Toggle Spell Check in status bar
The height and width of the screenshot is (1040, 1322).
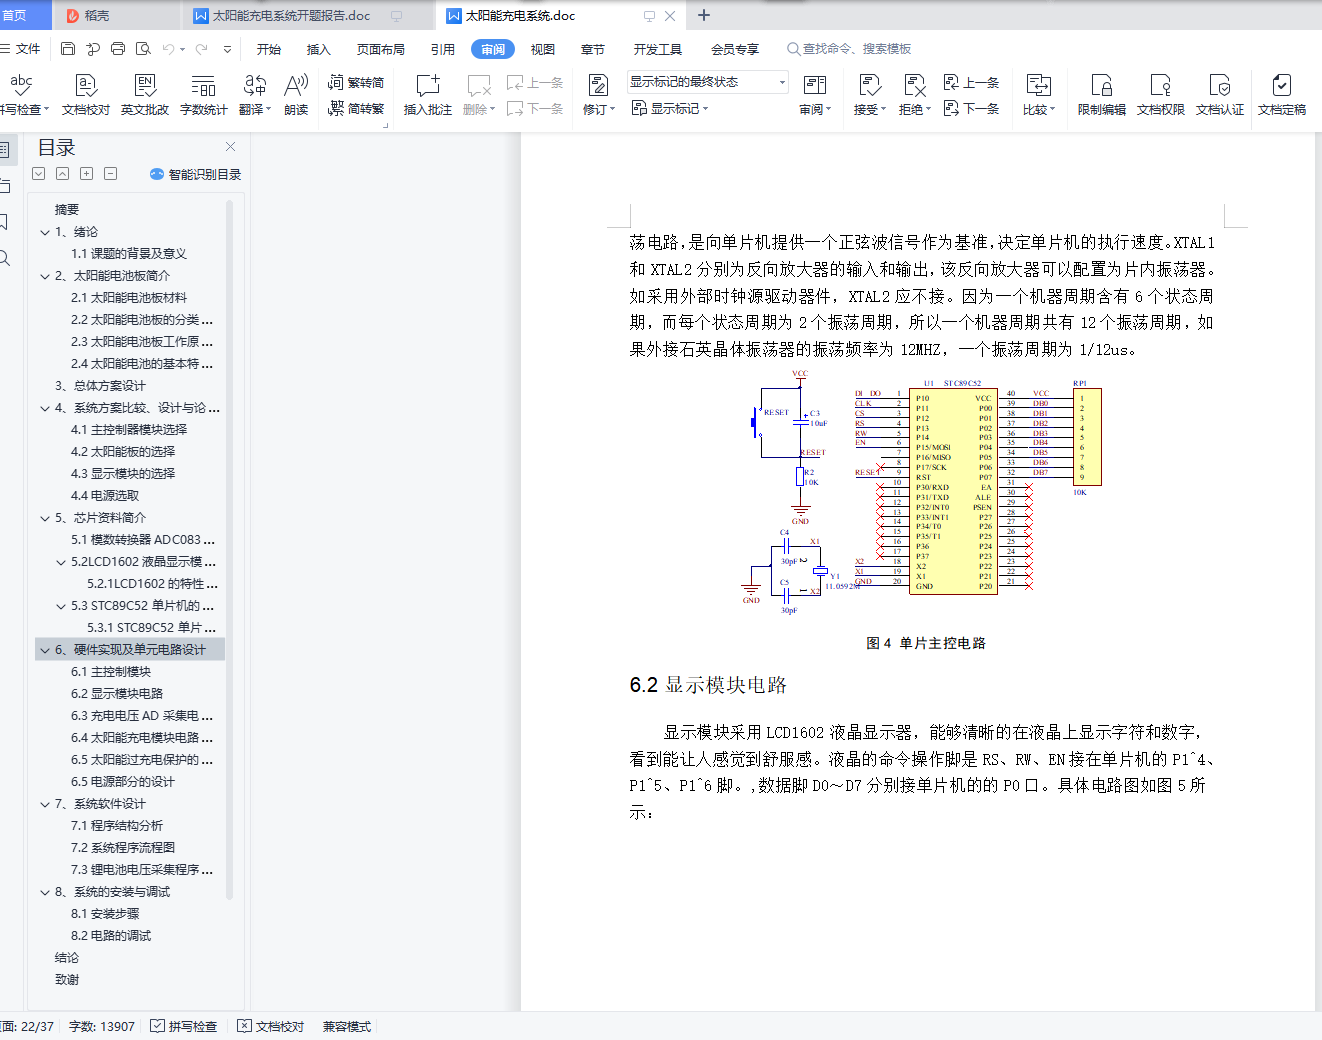point(183,1026)
